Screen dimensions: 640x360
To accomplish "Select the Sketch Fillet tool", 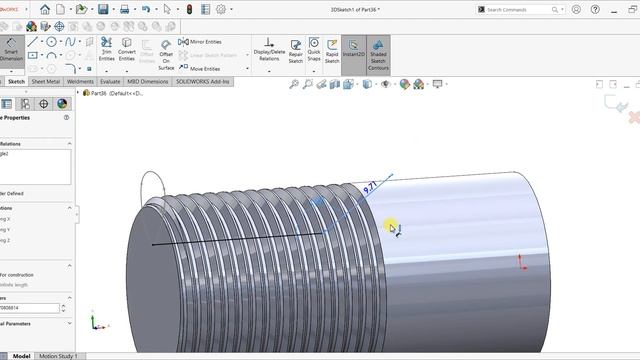I will point(71,68).
